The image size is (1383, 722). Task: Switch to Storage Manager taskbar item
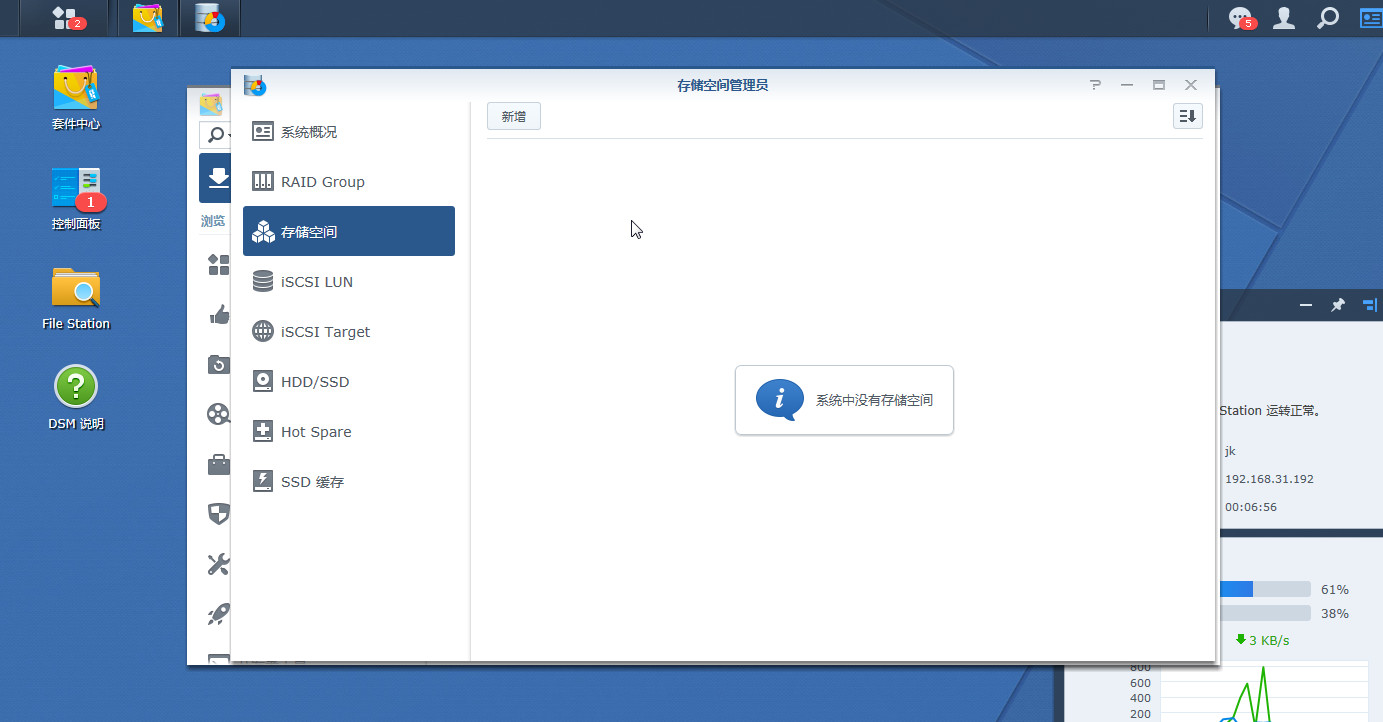pyautogui.click(x=209, y=18)
